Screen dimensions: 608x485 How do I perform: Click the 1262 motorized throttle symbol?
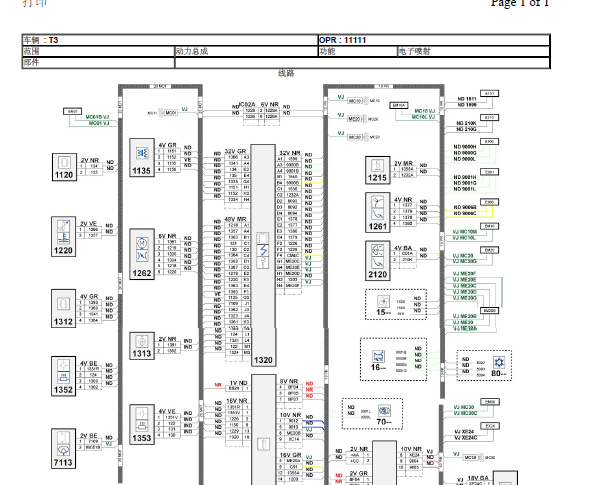pos(142,254)
